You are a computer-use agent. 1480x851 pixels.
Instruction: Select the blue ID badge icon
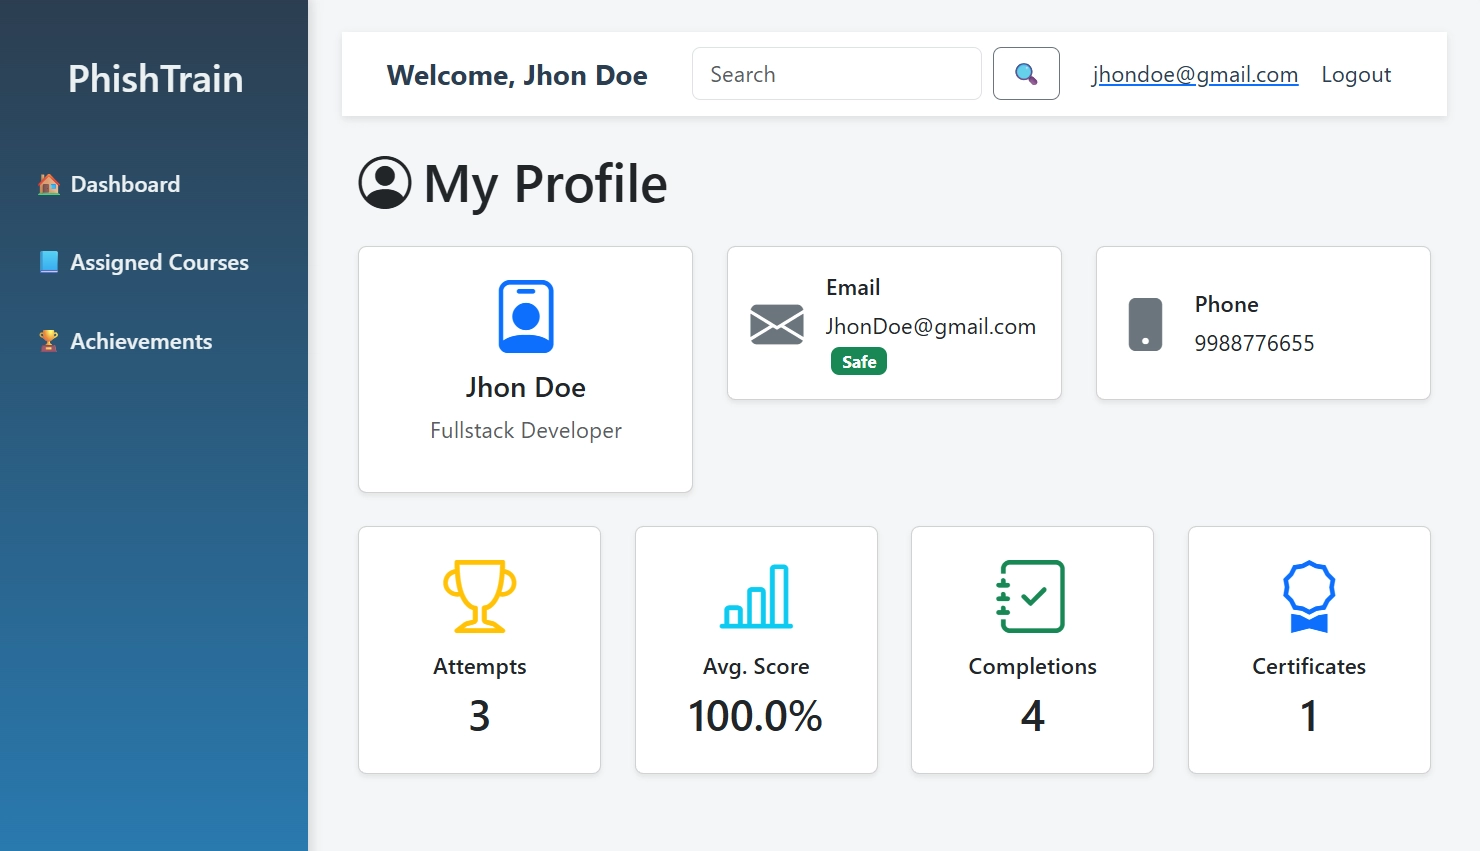(x=525, y=315)
